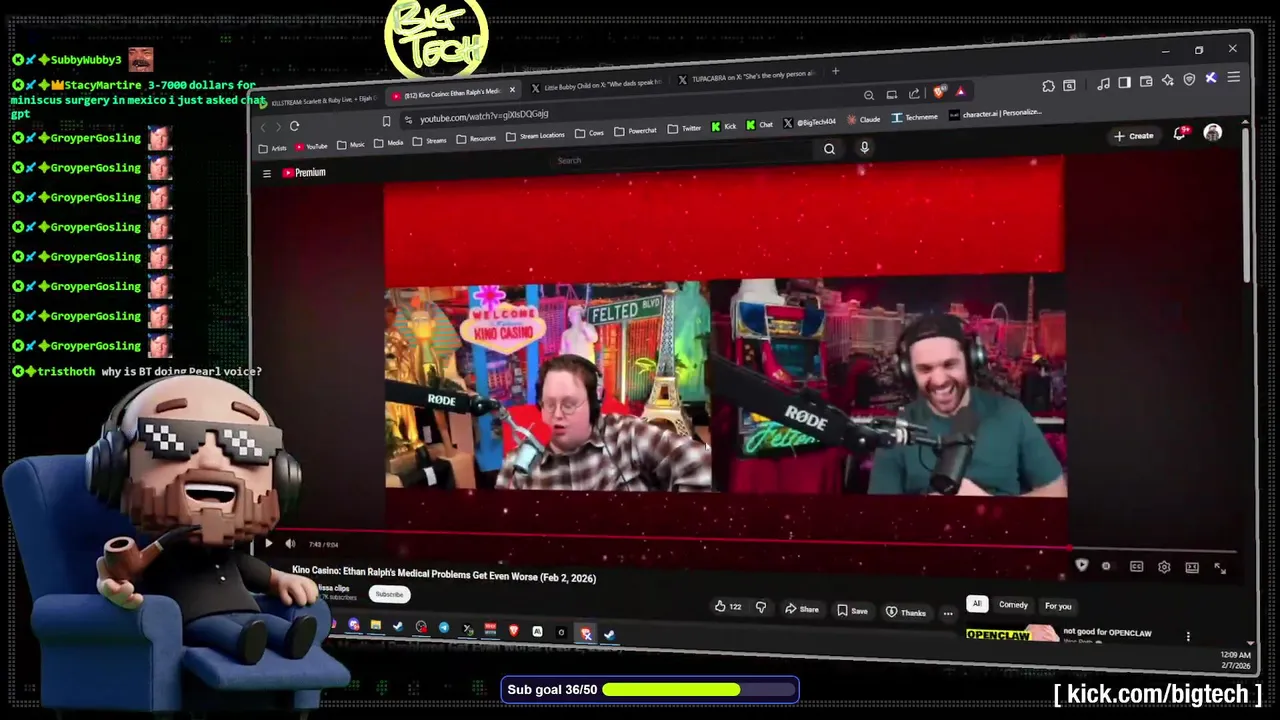Open a new browser tab with plus button
The width and height of the screenshot is (1280, 720).
click(835, 71)
